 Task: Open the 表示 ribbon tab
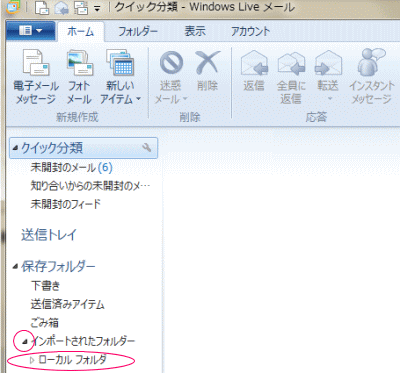coord(195,32)
